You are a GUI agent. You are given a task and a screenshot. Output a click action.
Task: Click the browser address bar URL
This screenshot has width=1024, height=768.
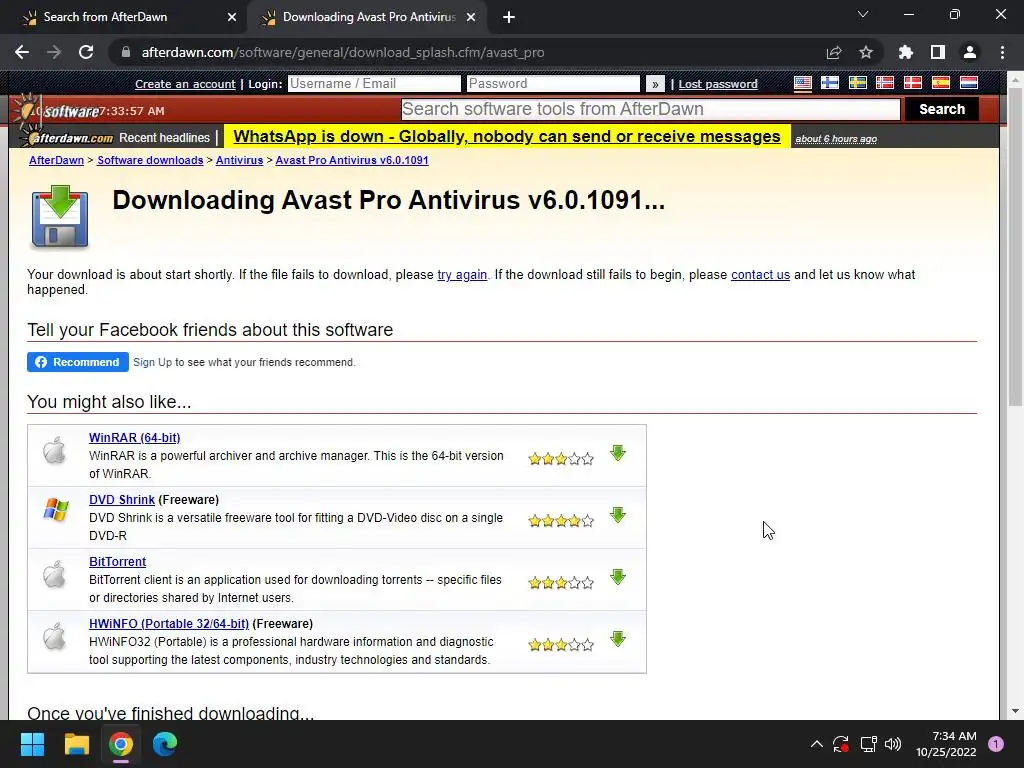(x=343, y=52)
